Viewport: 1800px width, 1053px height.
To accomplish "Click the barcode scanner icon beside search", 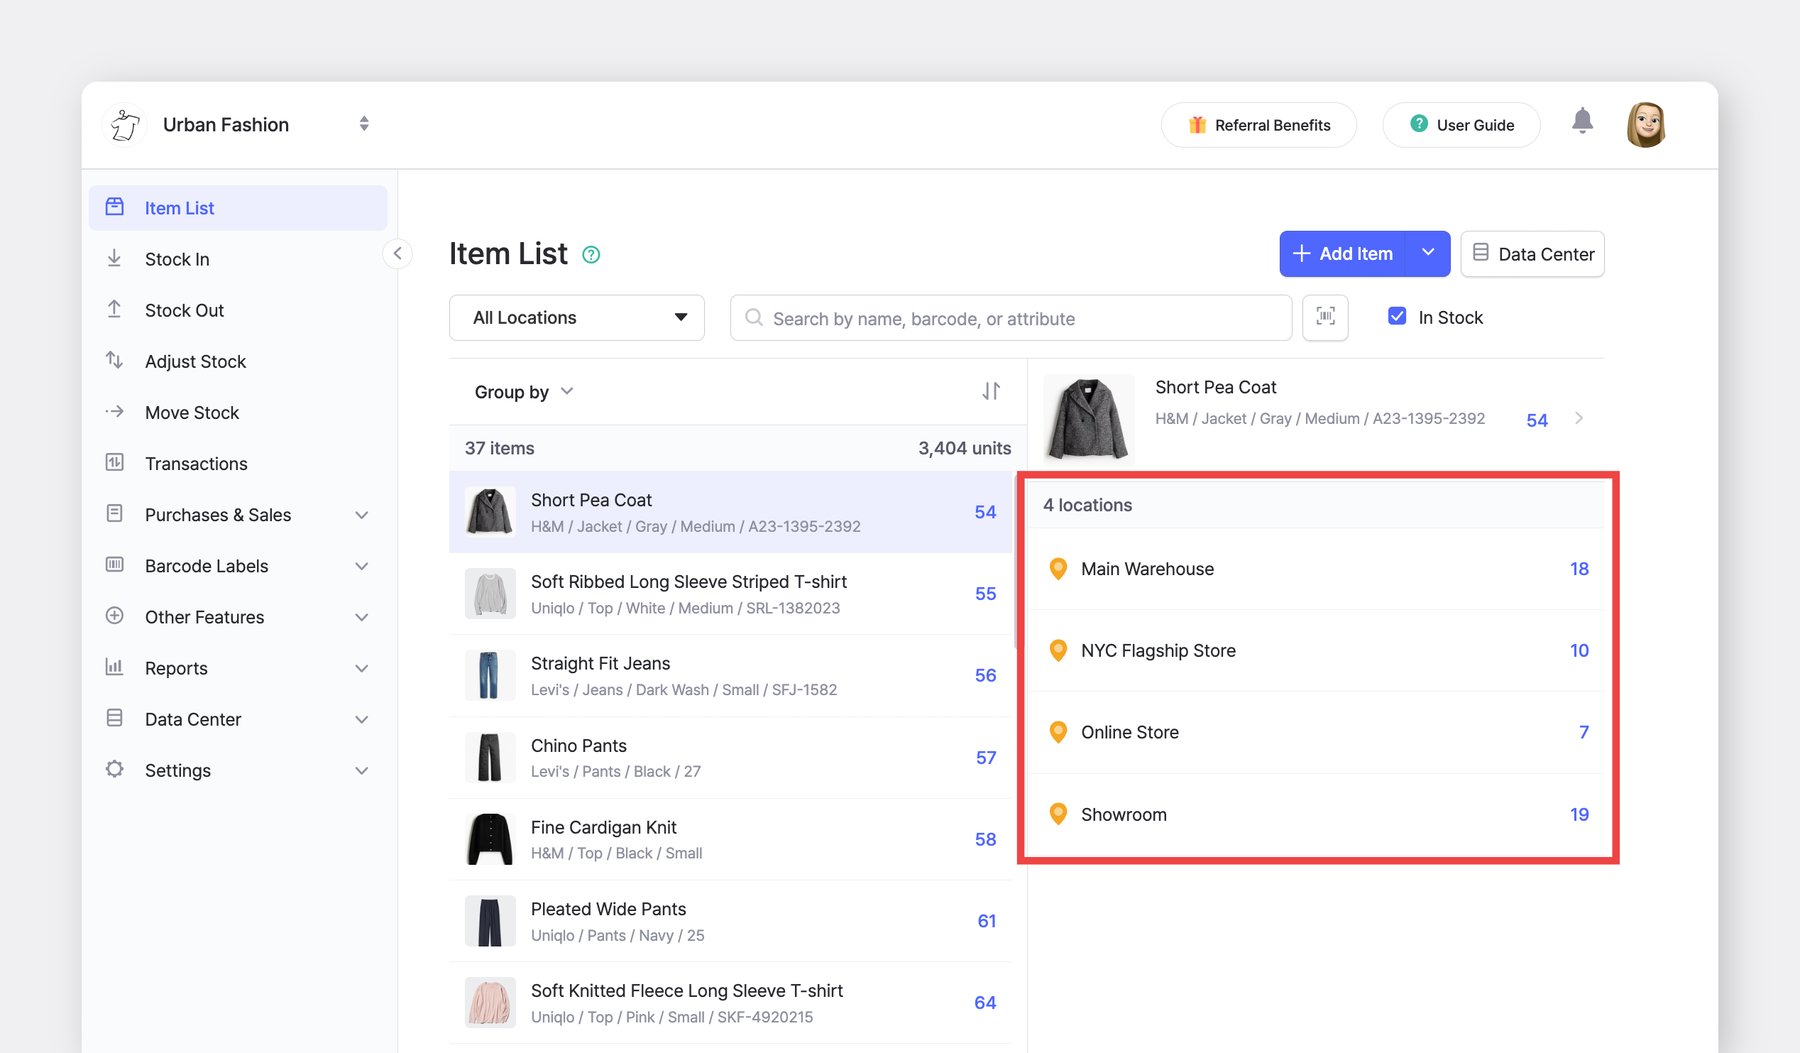I will point(1325,317).
